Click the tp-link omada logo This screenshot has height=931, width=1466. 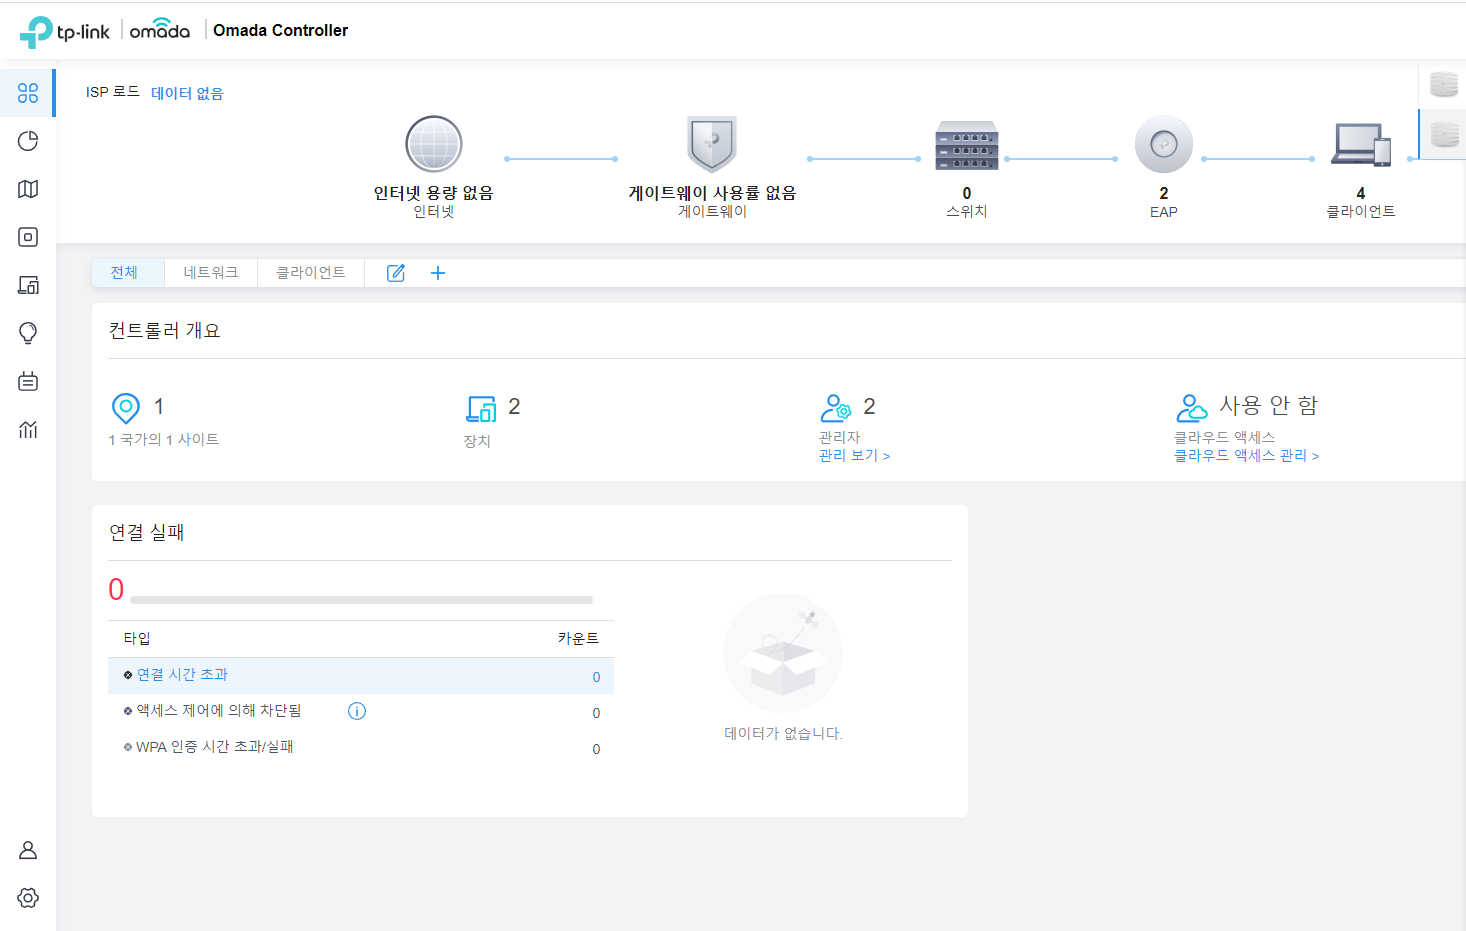pyautogui.click(x=105, y=31)
